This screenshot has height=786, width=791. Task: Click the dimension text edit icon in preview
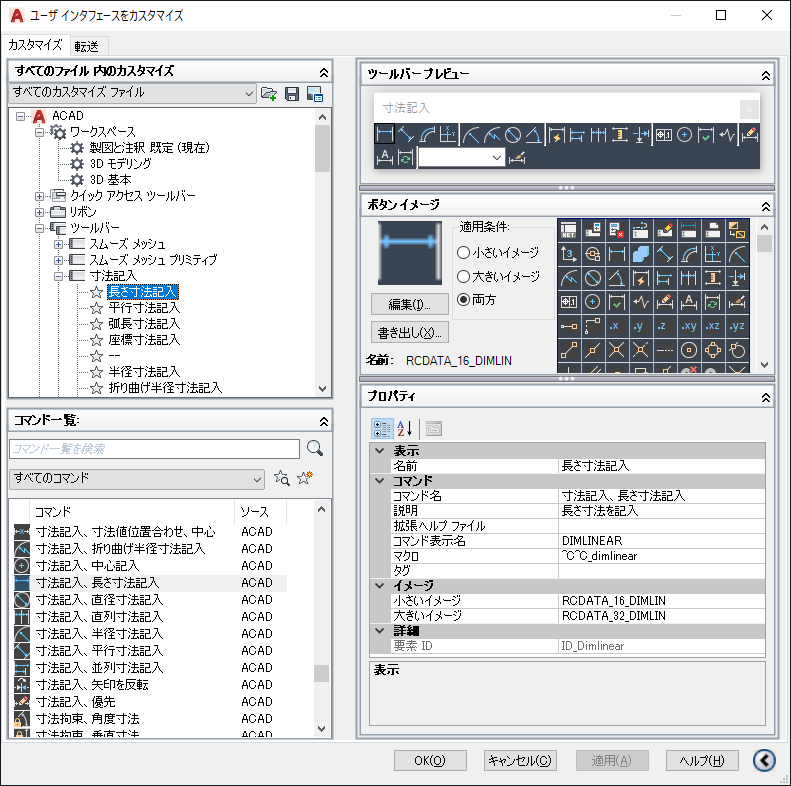click(x=385, y=158)
